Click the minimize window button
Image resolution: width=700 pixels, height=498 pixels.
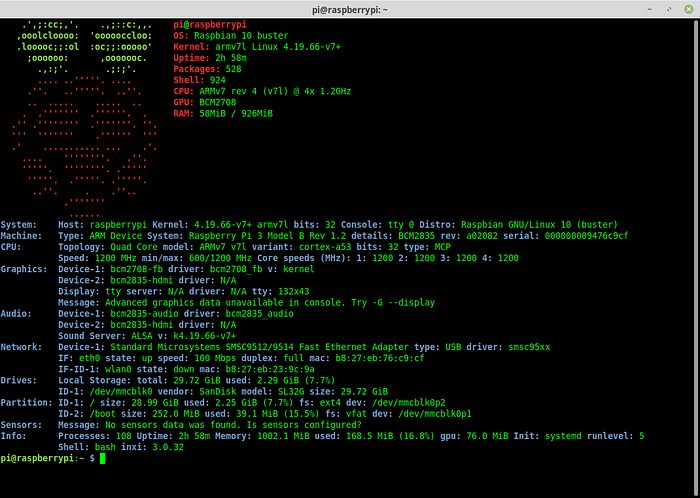pos(650,9)
